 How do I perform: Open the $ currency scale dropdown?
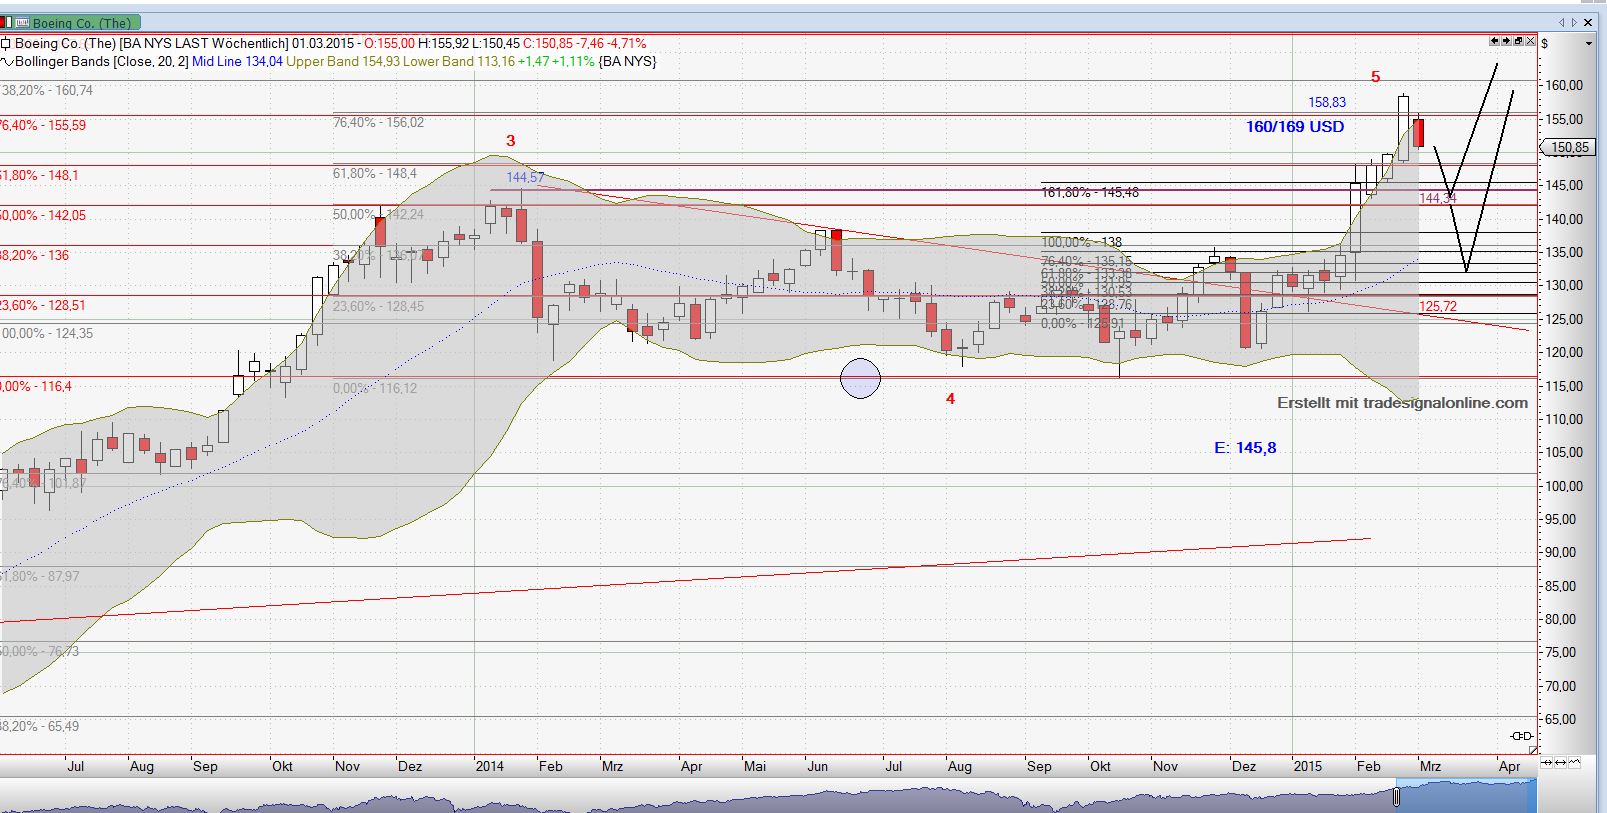tap(1588, 44)
